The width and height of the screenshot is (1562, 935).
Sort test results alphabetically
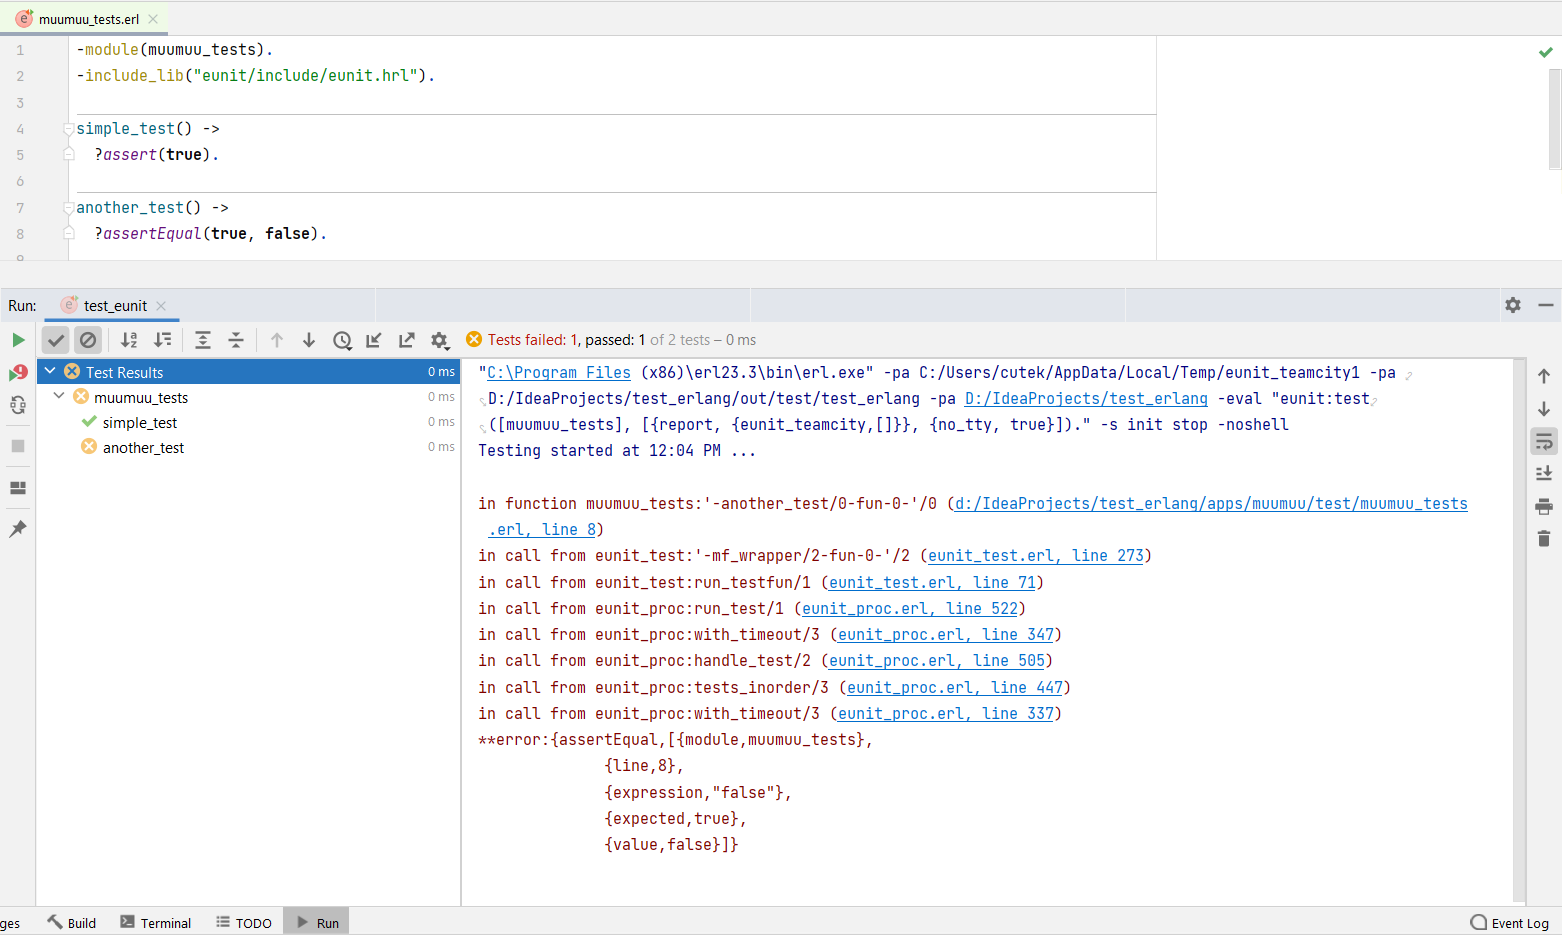[x=129, y=340]
